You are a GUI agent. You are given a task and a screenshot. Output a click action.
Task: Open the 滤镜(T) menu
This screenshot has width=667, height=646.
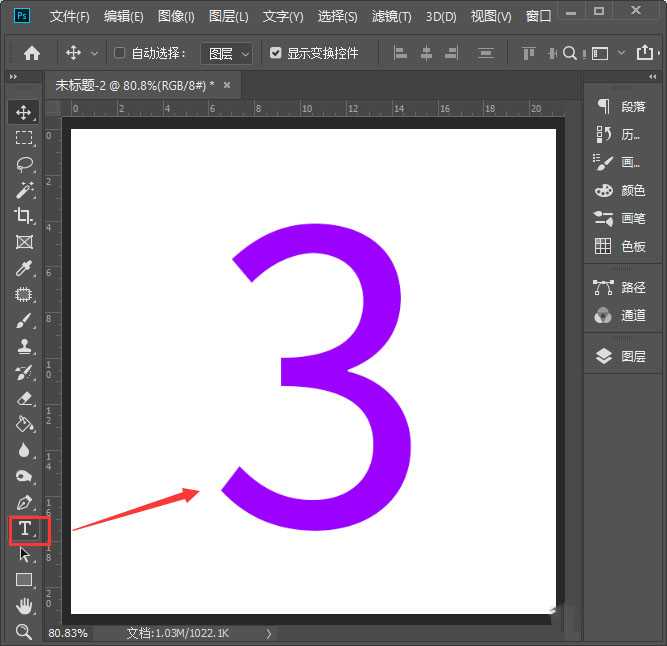[391, 17]
